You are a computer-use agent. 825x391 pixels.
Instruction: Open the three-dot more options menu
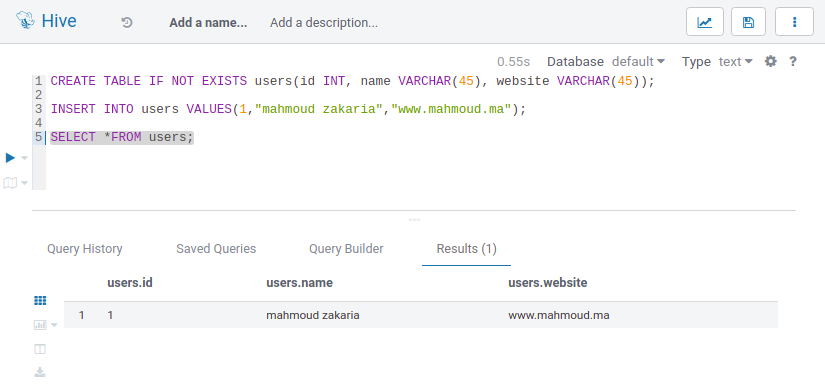[794, 22]
